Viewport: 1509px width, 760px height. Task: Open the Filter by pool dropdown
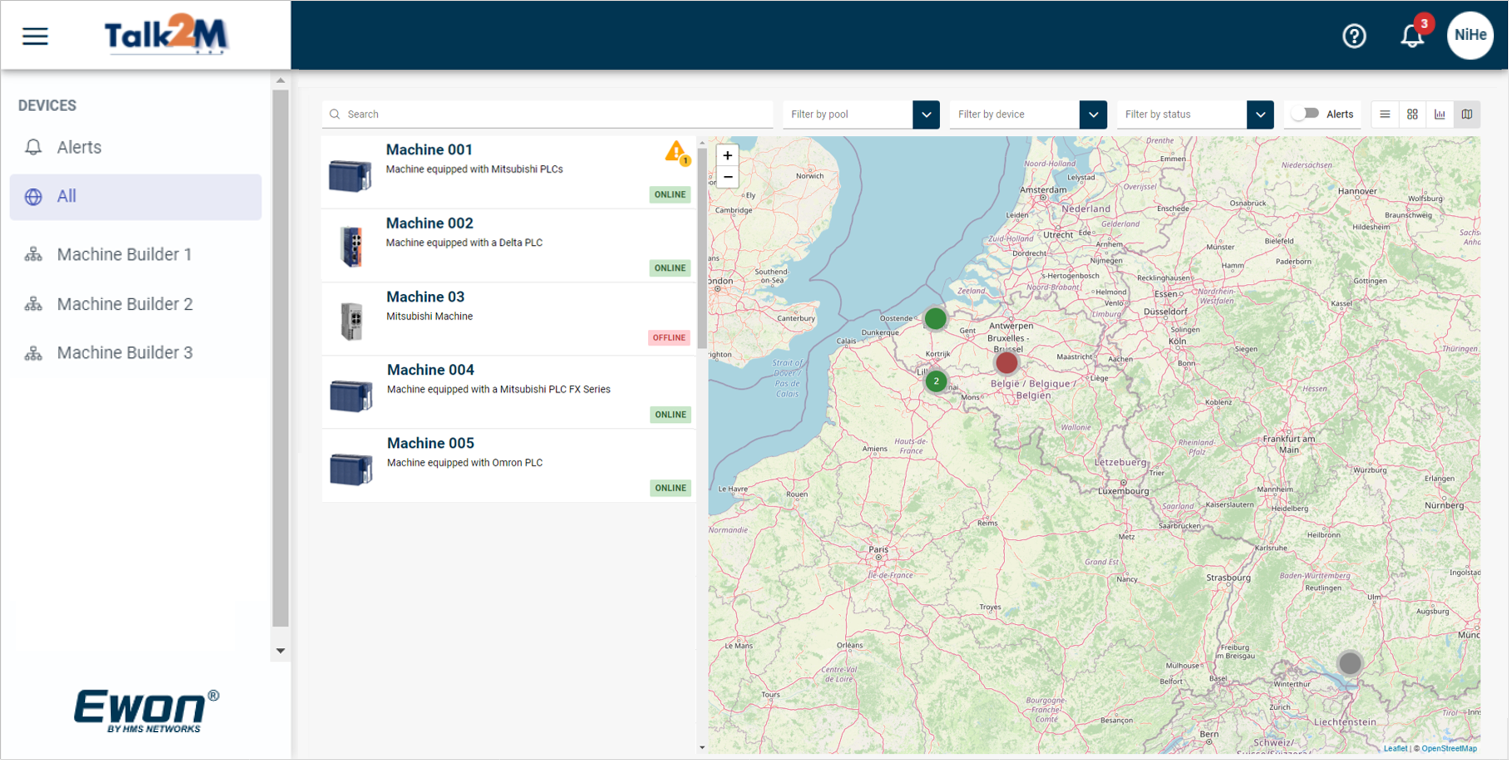point(861,114)
